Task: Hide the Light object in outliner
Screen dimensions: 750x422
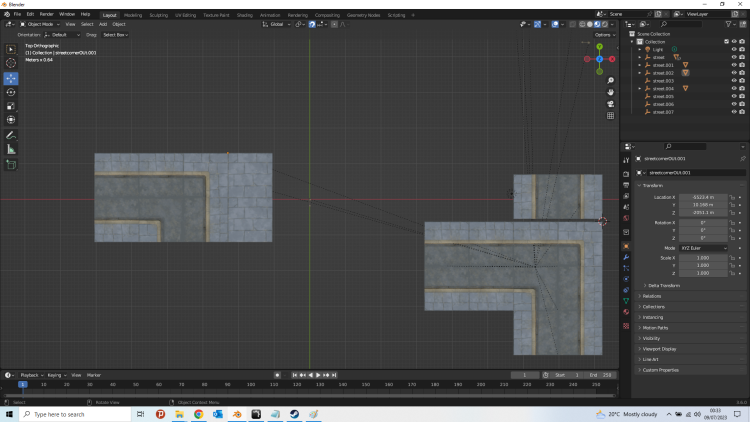Action: coord(734,49)
